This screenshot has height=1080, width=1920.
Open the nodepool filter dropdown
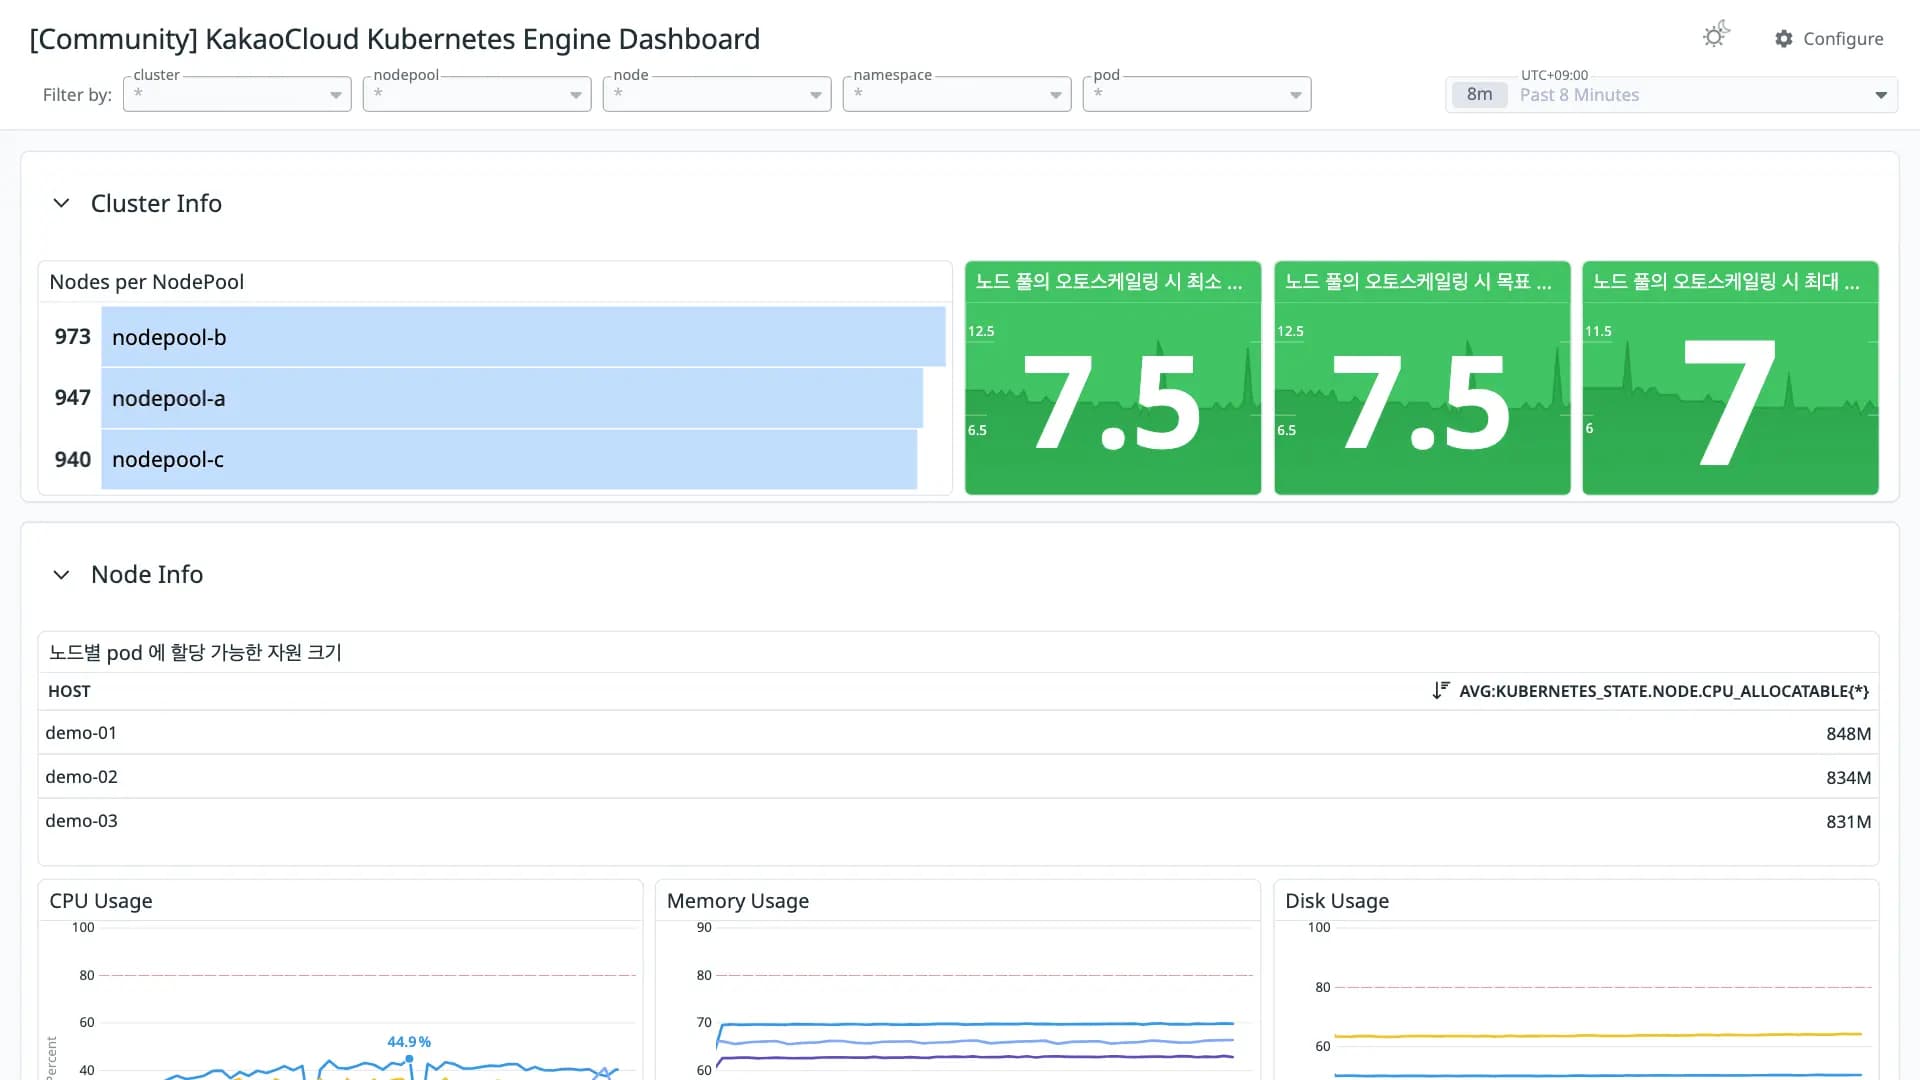477,94
